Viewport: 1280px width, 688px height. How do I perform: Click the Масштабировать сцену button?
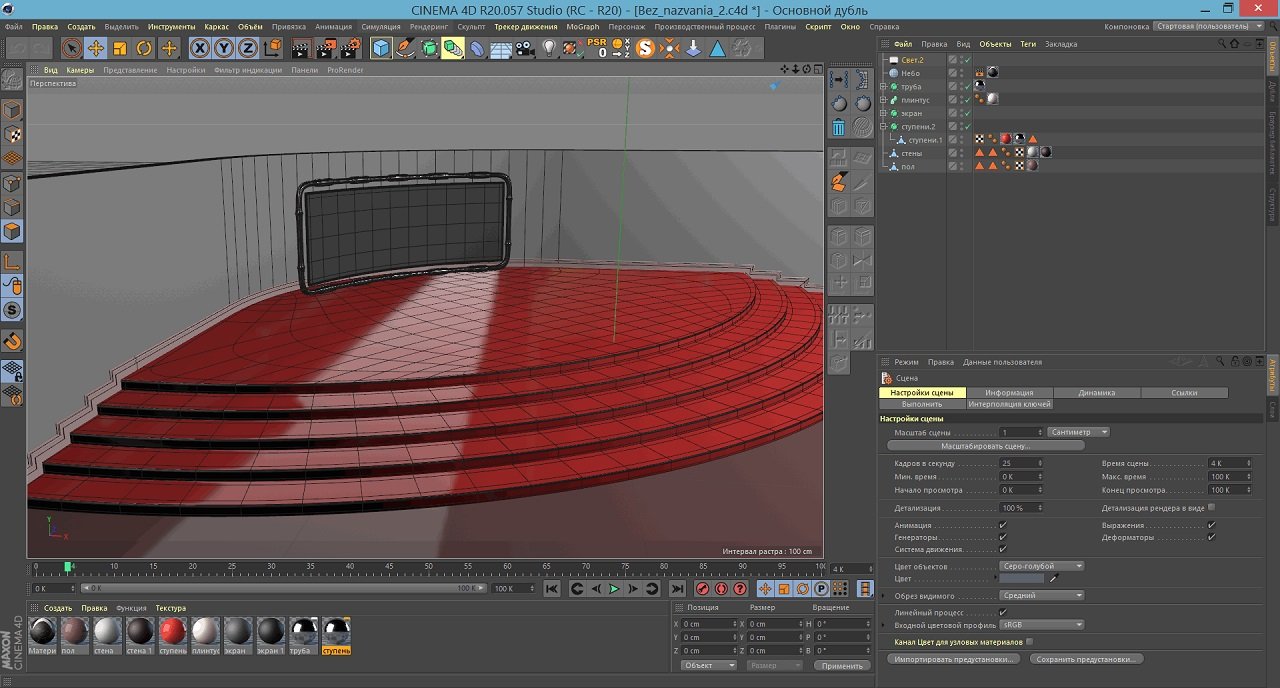986,446
